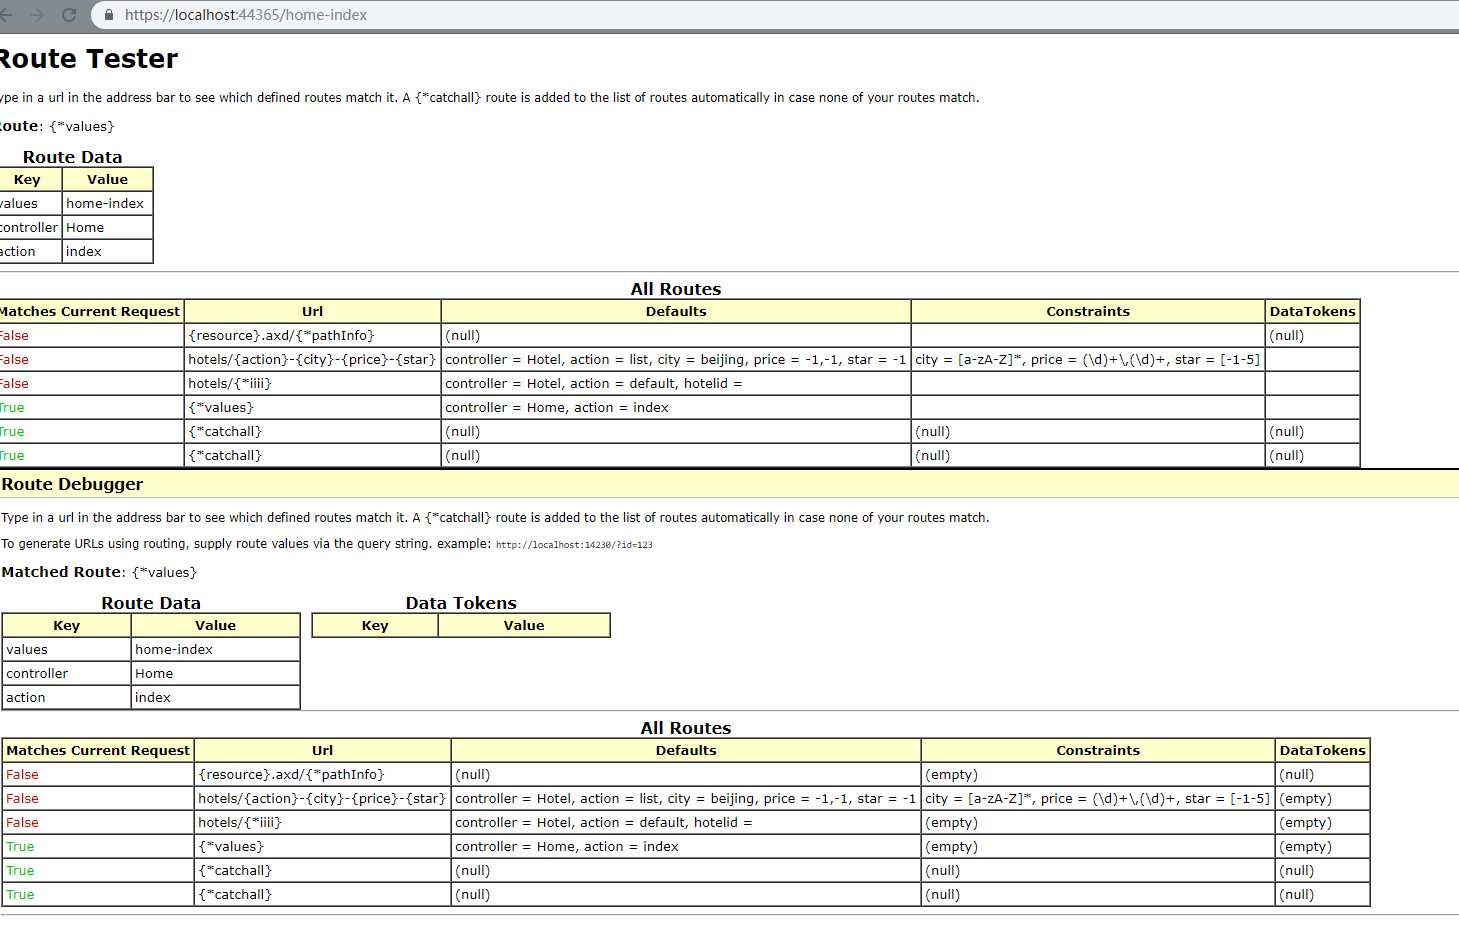Click Constraints column header in Route Tester table

tap(1088, 311)
